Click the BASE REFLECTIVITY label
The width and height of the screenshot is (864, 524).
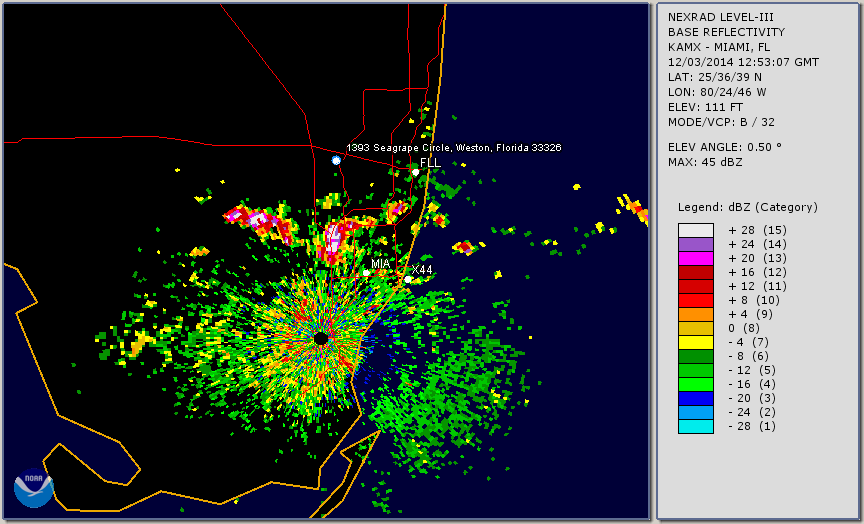(x=726, y=32)
